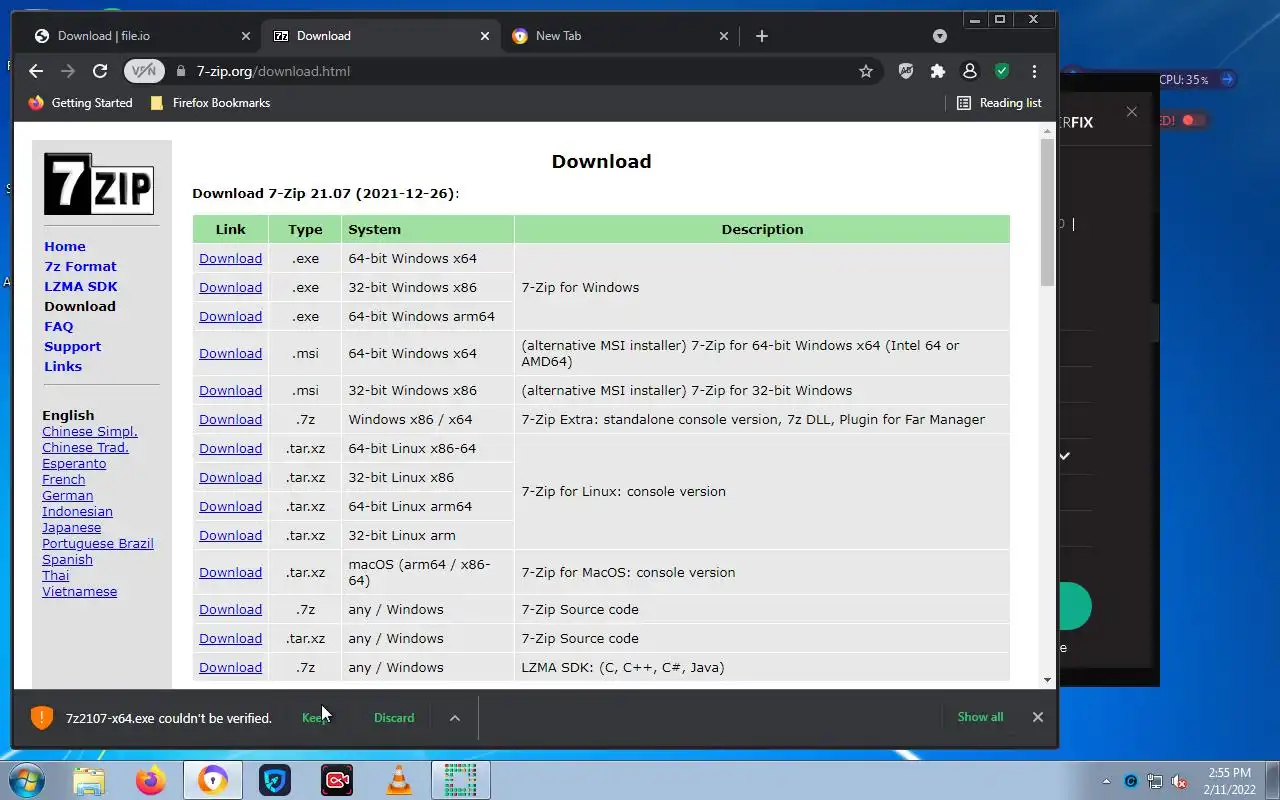Open the tab search dropdown arrow
1280x800 pixels.
pyautogui.click(x=940, y=36)
